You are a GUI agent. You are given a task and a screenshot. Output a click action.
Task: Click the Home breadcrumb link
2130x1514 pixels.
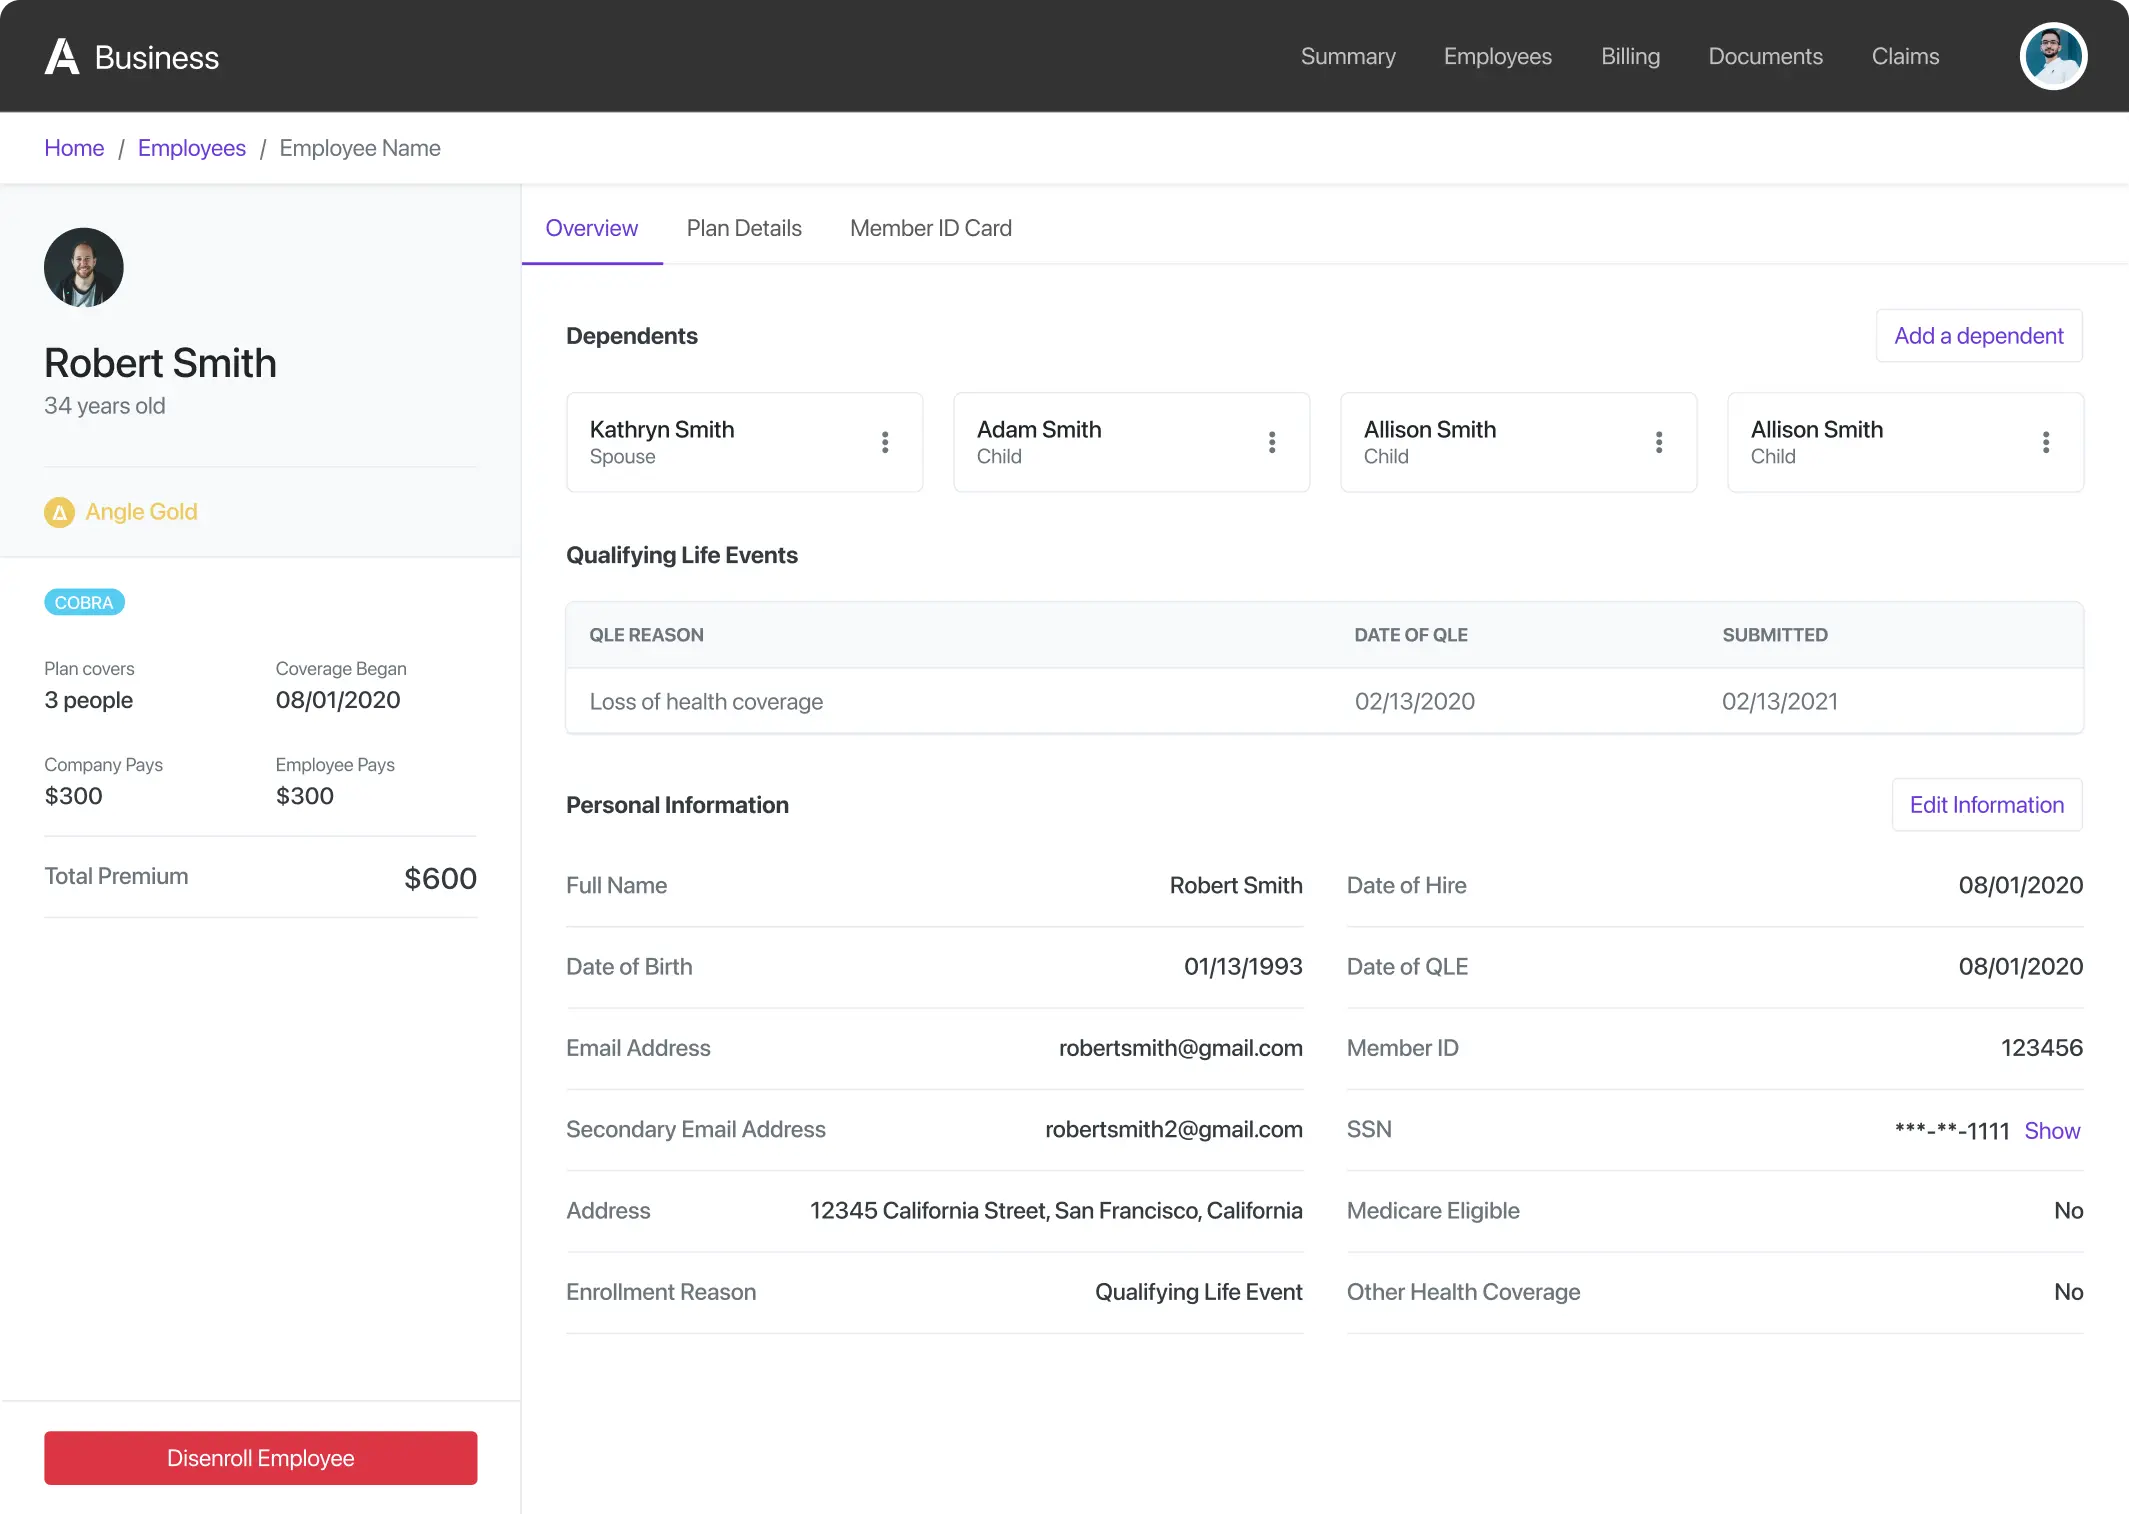point(74,148)
